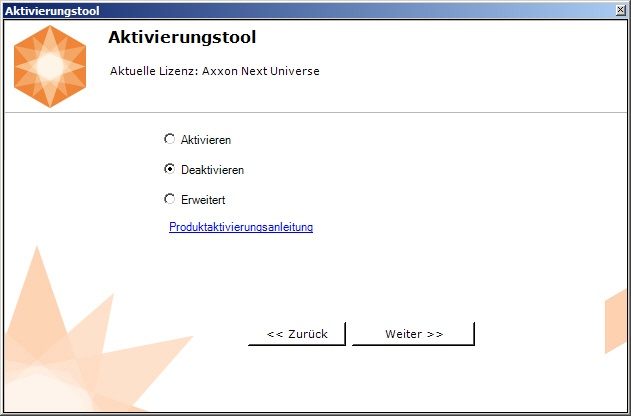This screenshot has width=631, height=416.
Task: Click the Erweitert label text
Action: [x=203, y=200]
